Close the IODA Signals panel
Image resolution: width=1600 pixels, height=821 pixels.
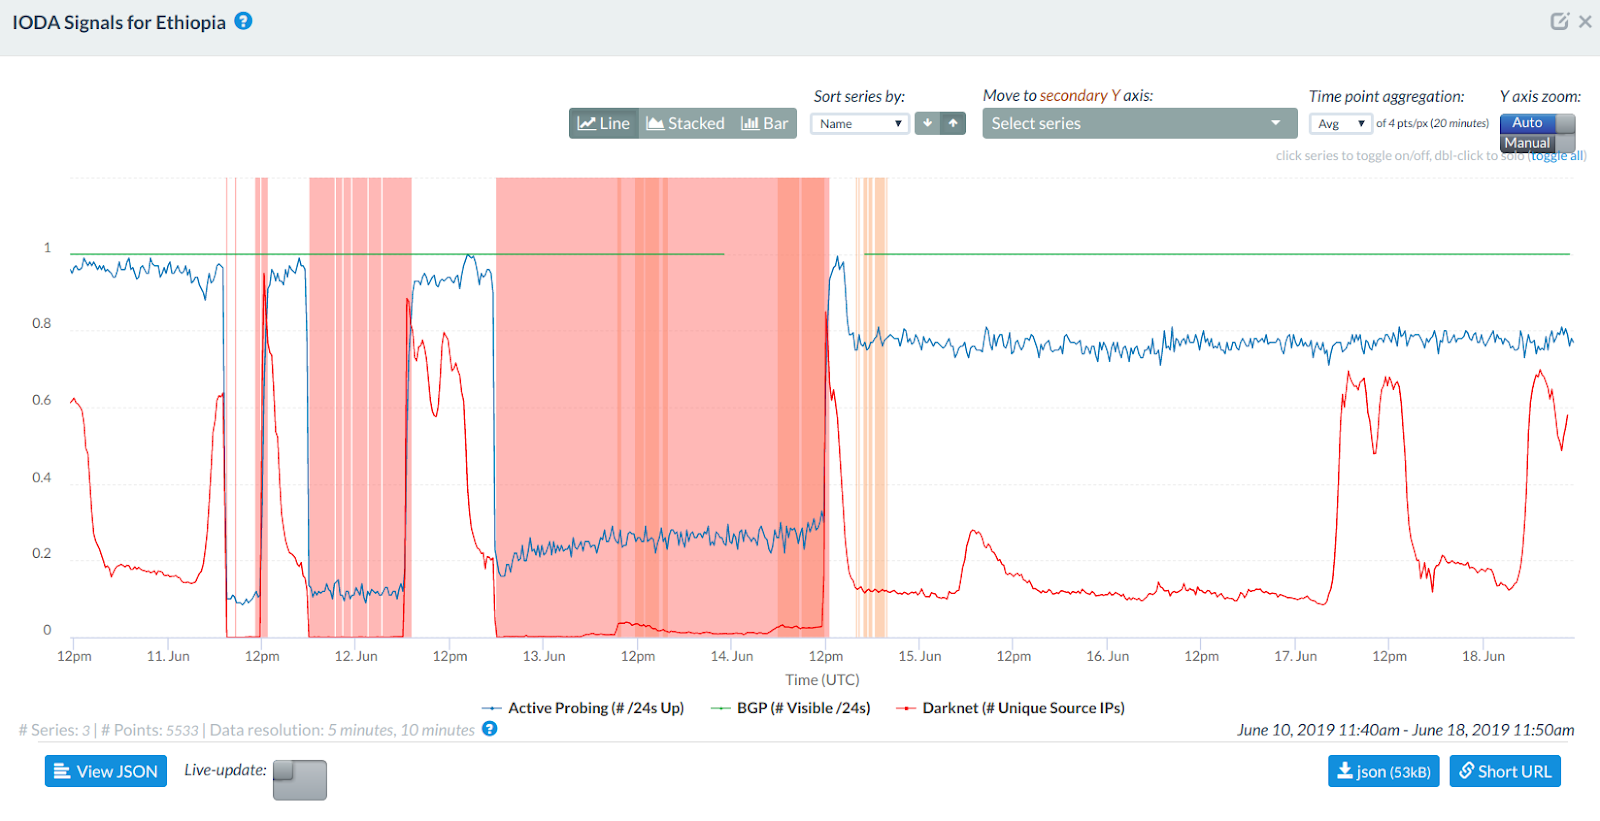1585,21
